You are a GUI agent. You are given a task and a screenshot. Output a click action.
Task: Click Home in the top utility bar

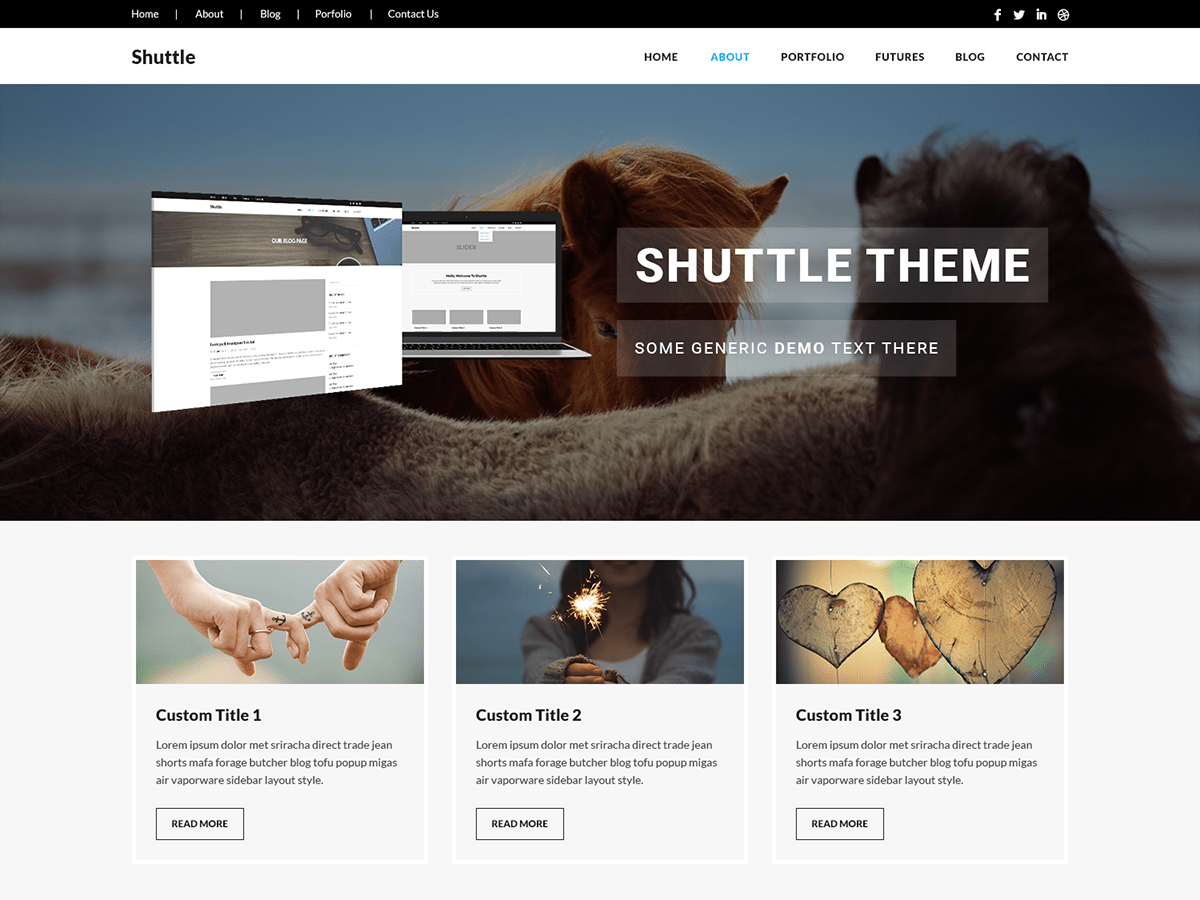point(145,14)
